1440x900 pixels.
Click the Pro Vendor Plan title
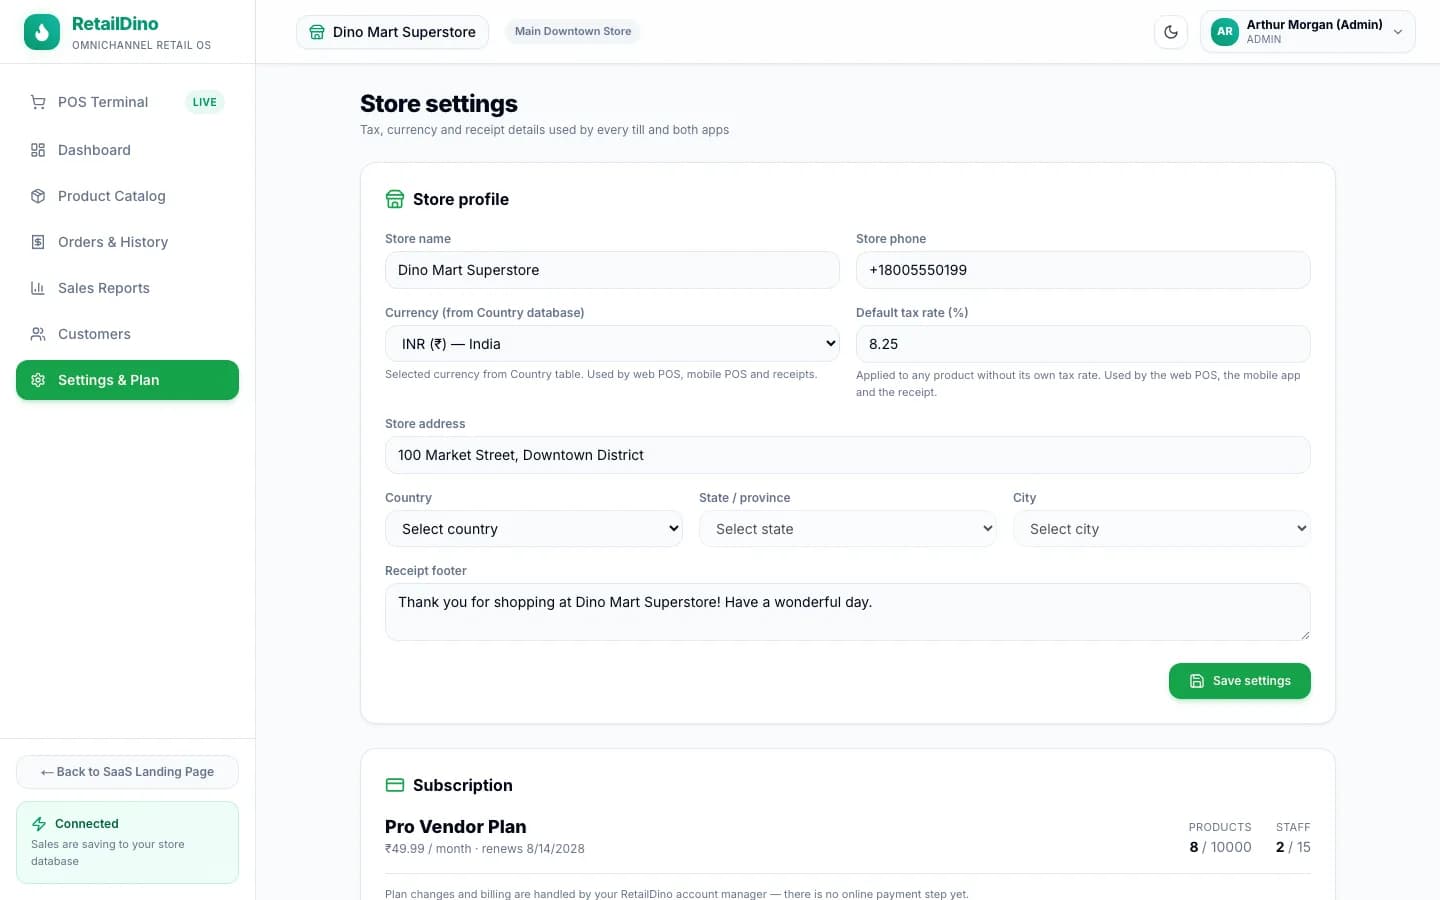(455, 827)
